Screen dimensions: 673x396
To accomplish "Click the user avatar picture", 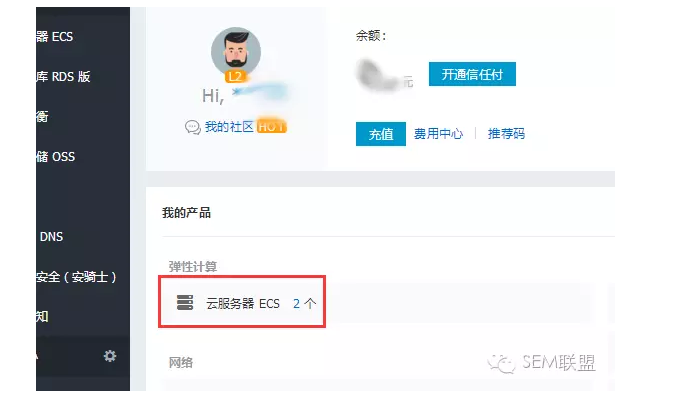I will click(236, 52).
